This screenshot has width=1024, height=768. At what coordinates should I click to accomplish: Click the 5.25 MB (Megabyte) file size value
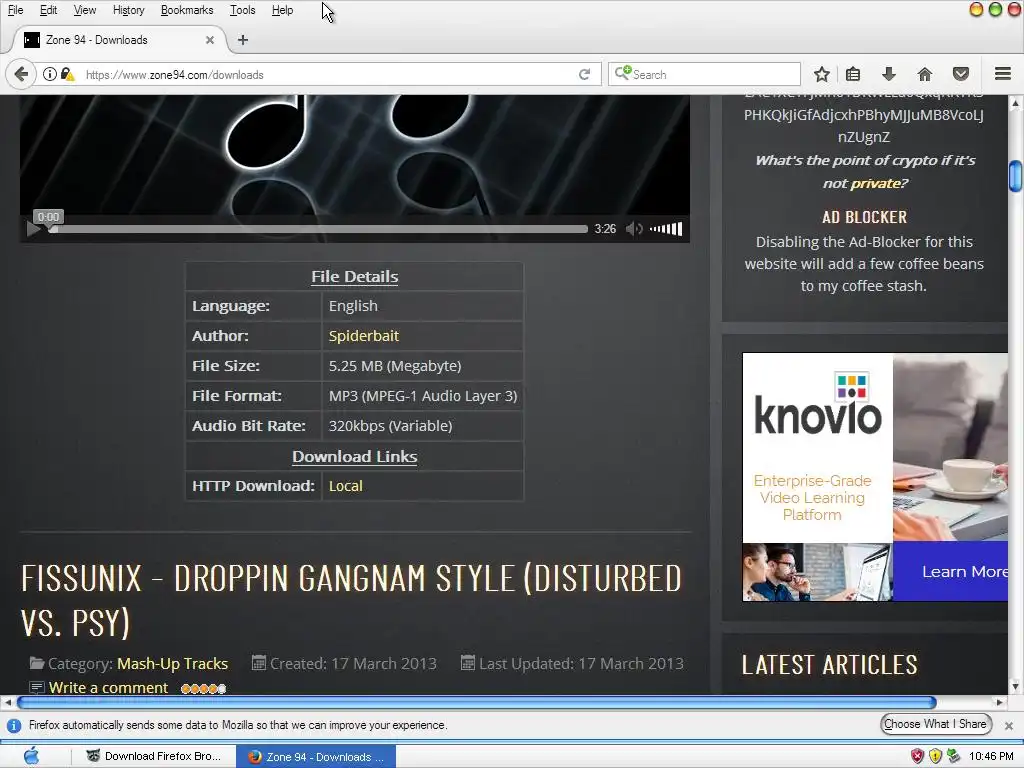[x=394, y=366]
